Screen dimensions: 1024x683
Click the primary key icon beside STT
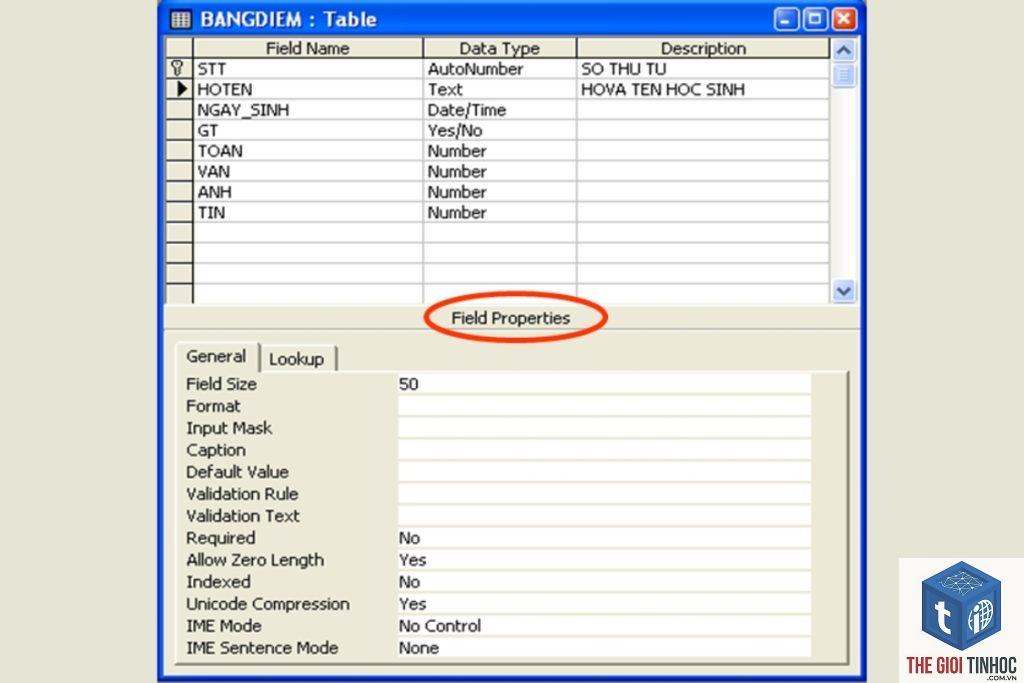point(178,68)
